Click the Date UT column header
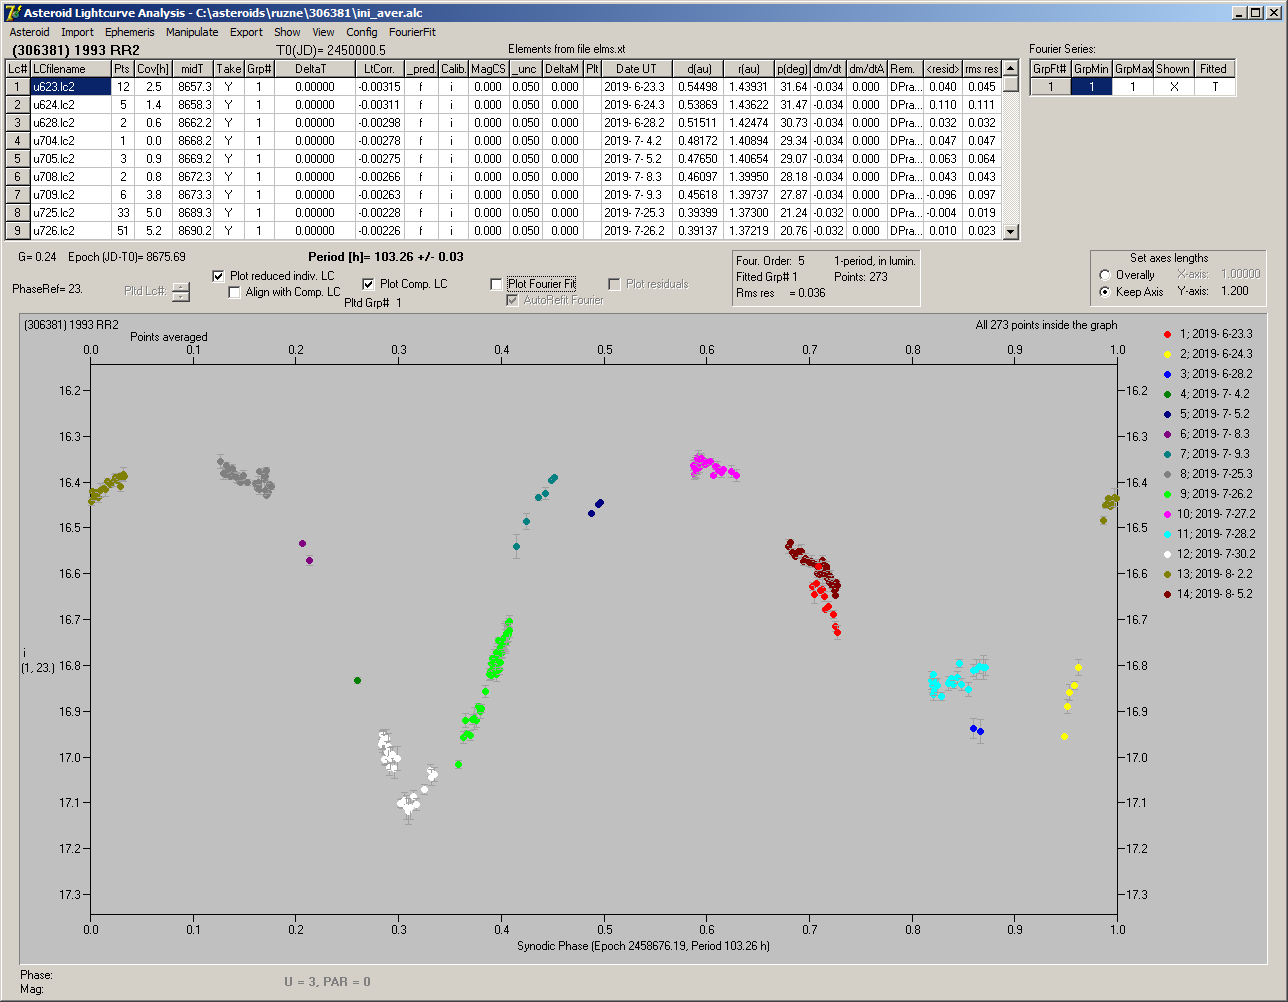 (x=636, y=69)
